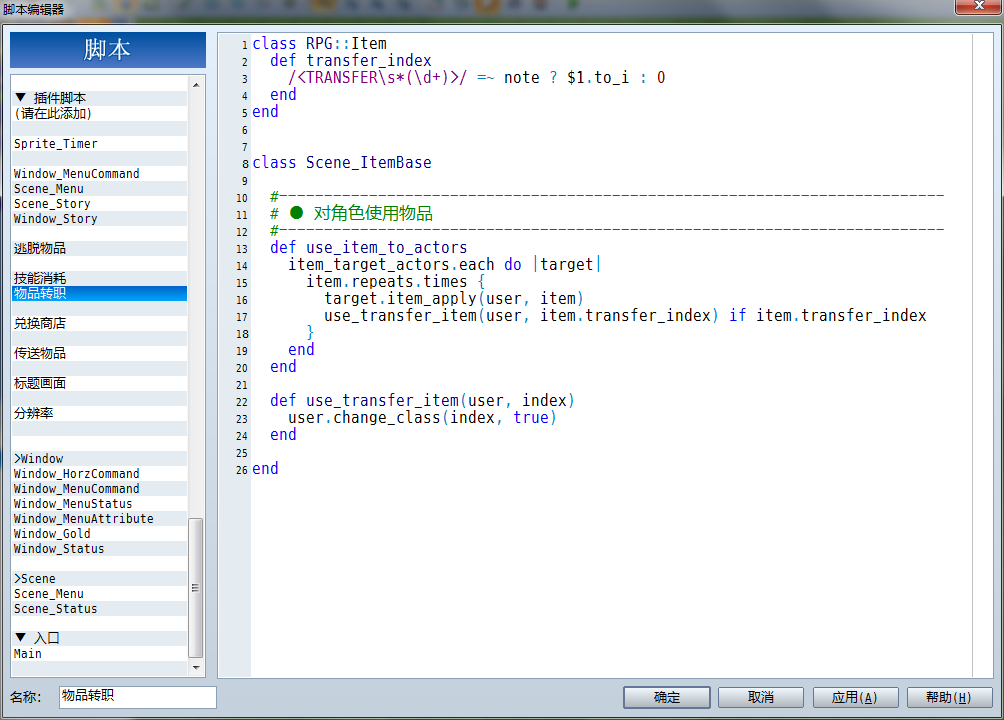Screen dimensions: 1004x720
Task: Click 'def use_transfer_item(user, index)' code line
Action: pos(423,400)
